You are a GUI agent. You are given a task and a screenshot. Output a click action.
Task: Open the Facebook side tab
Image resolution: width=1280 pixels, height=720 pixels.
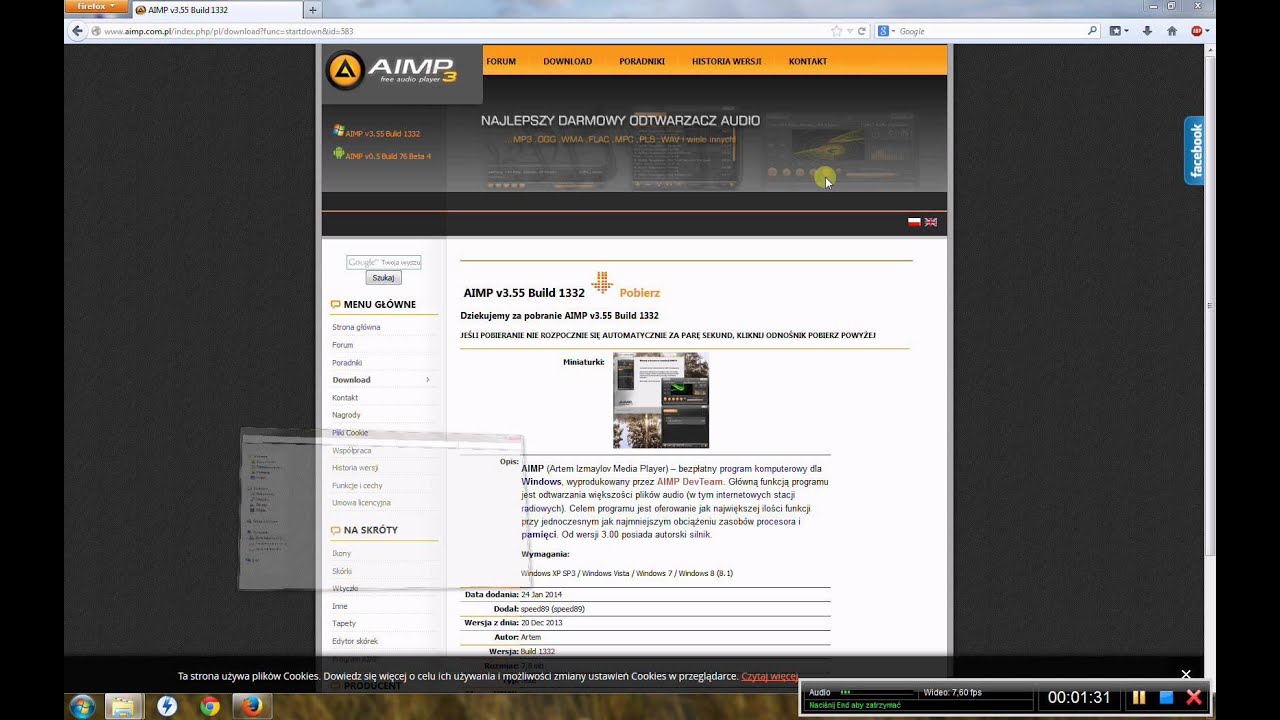1195,150
